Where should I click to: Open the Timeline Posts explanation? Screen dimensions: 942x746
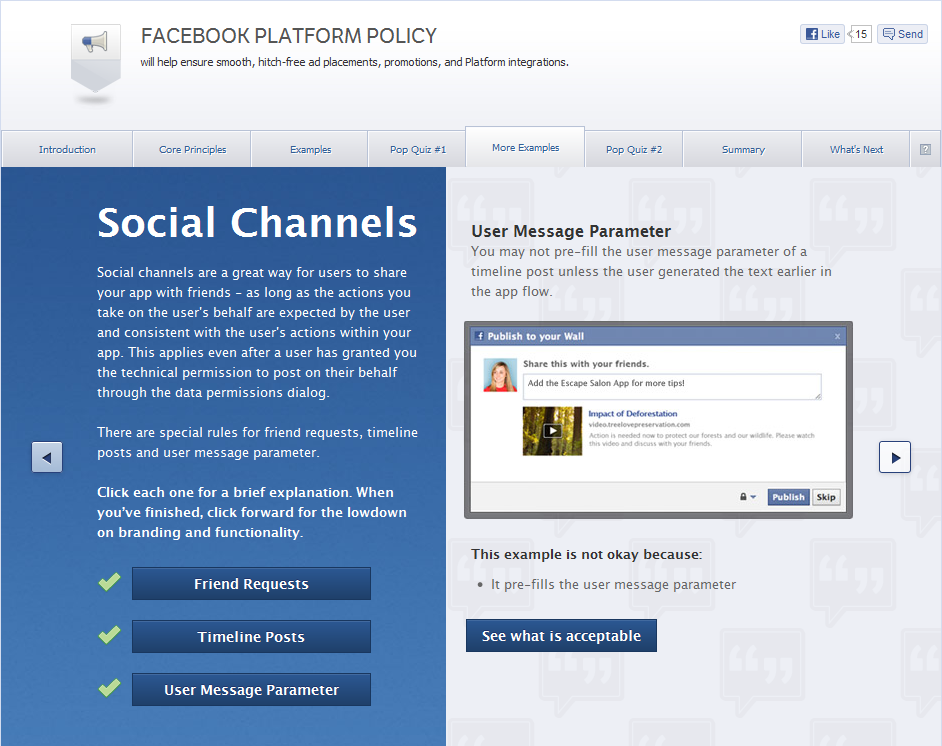251,637
